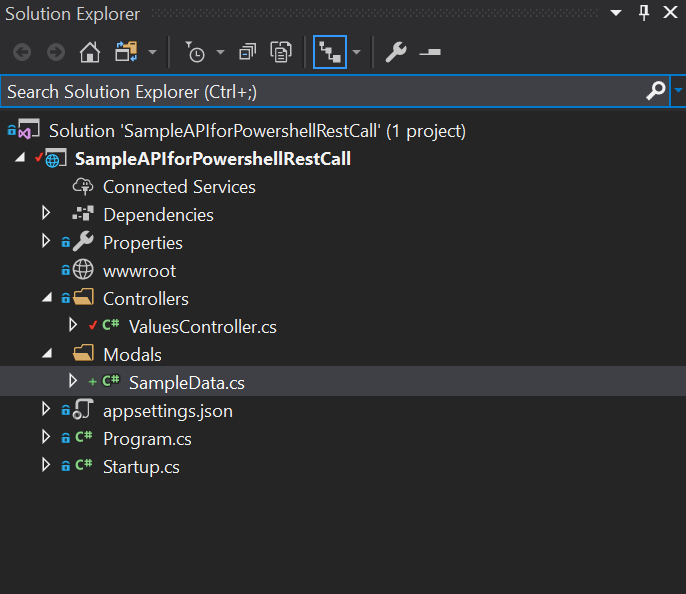Click the Home icon in Solution Explorer toolbar
This screenshot has height=594, width=686.
pyautogui.click(x=90, y=53)
